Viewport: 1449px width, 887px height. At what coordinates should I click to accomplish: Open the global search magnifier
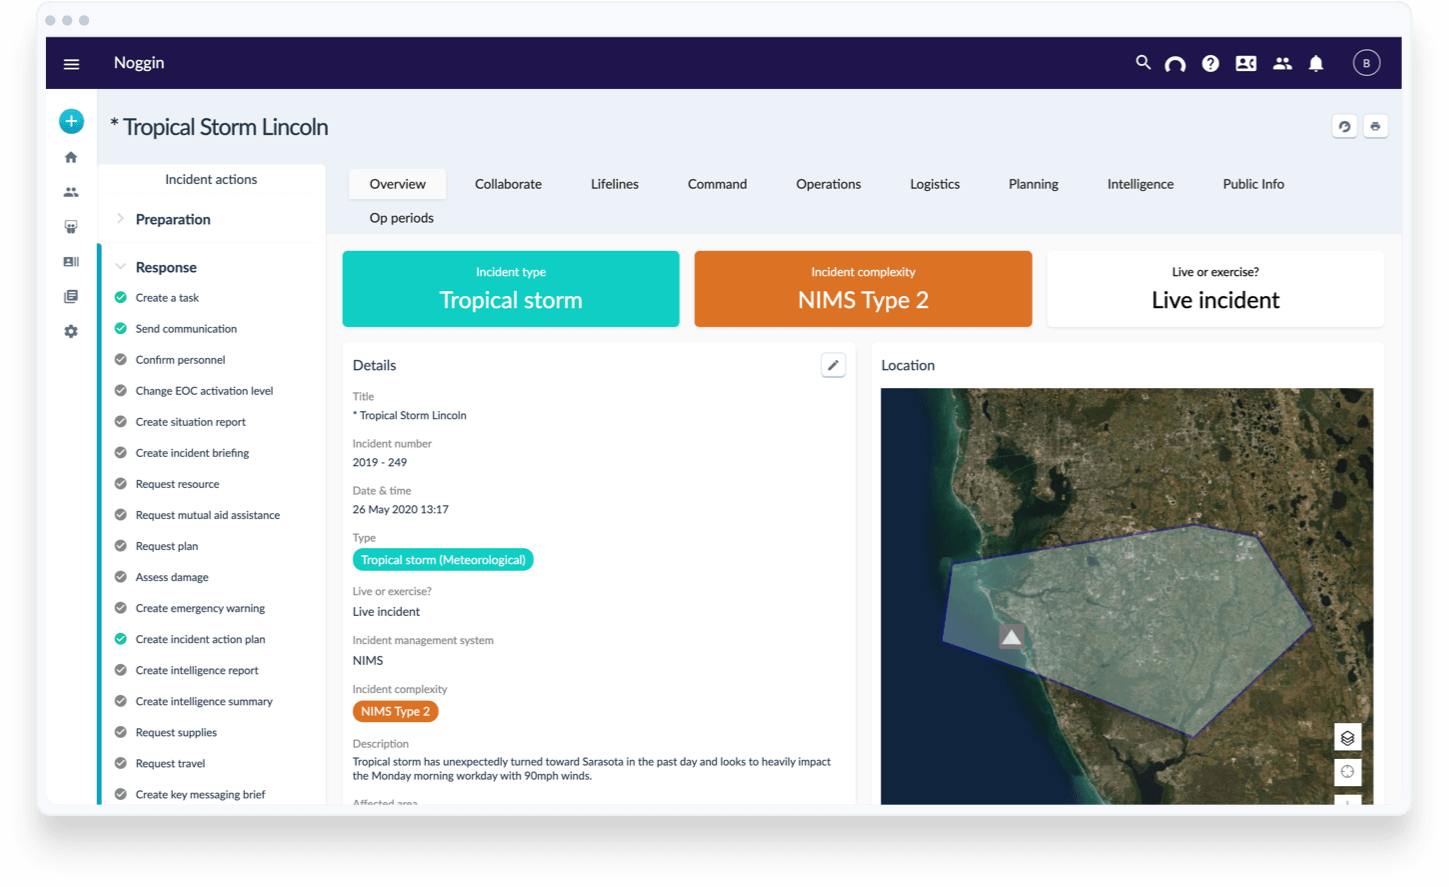point(1143,63)
